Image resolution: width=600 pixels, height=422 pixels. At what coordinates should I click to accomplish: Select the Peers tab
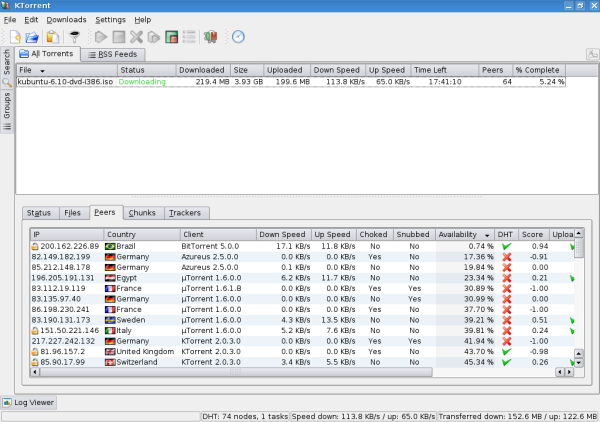[x=105, y=212]
